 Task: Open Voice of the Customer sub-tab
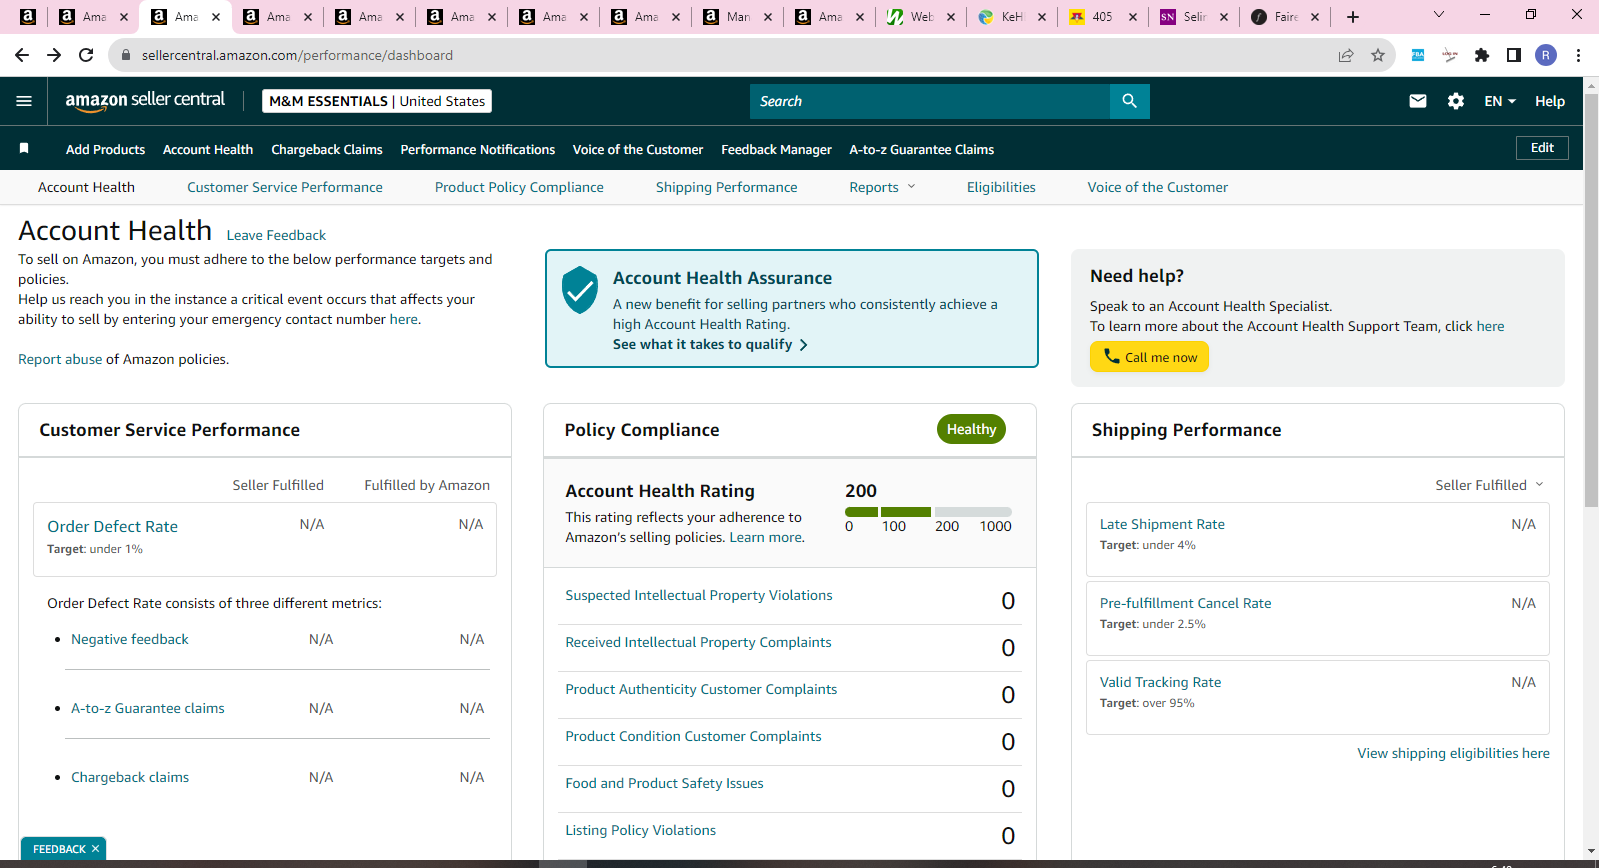click(x=1158, y=187)
